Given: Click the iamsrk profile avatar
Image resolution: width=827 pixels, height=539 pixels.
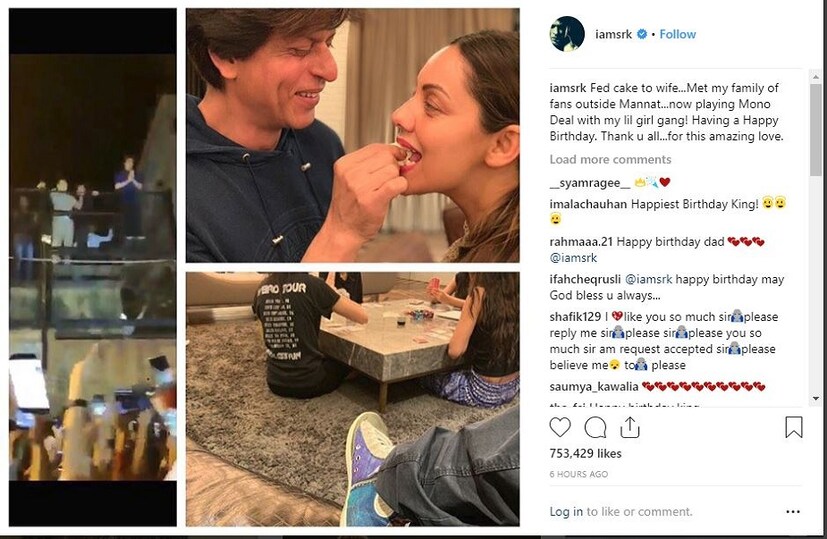Looking at the screenshot, I should tap(566, 34).
